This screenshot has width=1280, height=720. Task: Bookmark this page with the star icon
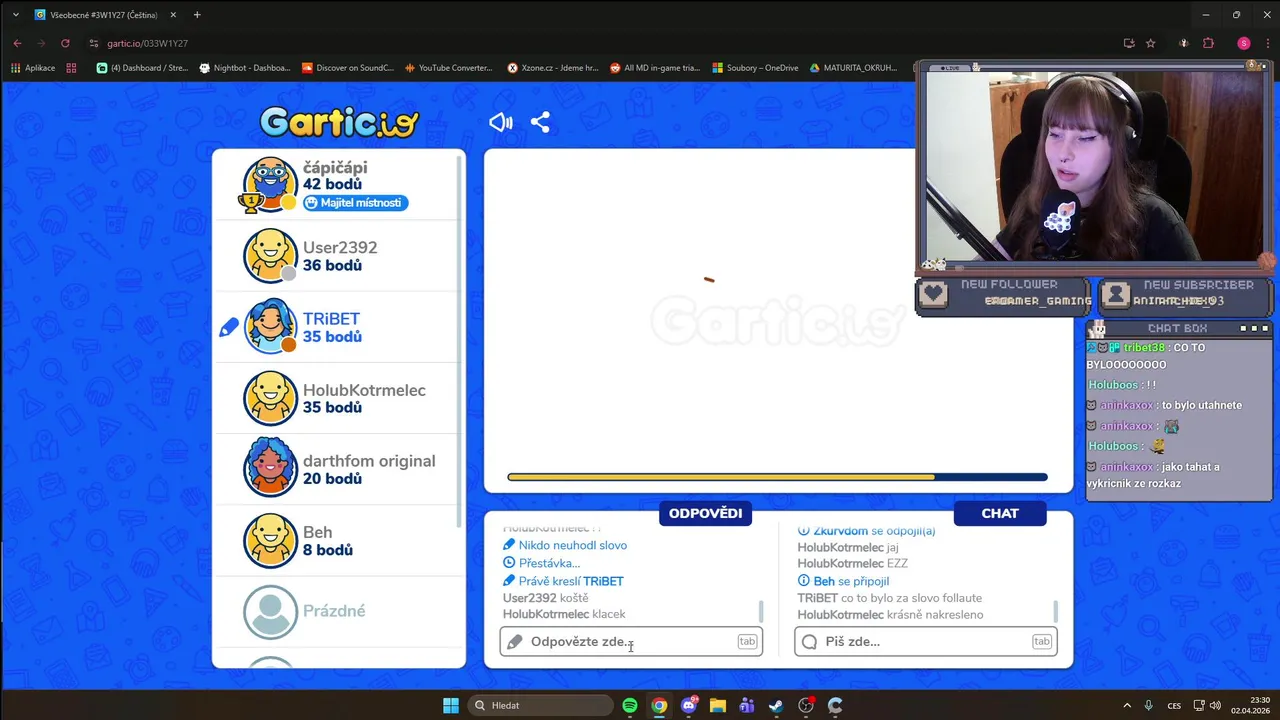pyautogui.click(x=1151, y=43)
